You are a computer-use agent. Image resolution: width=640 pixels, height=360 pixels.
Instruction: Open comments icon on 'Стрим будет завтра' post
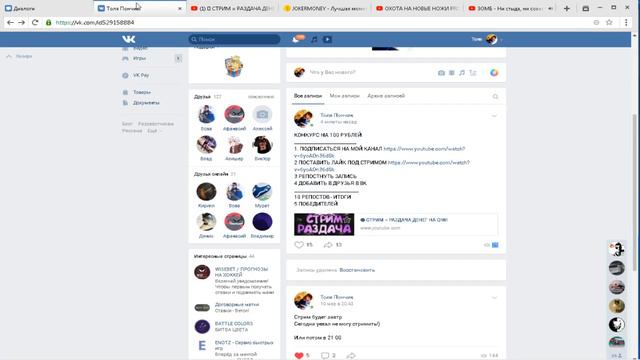[325, 355]
